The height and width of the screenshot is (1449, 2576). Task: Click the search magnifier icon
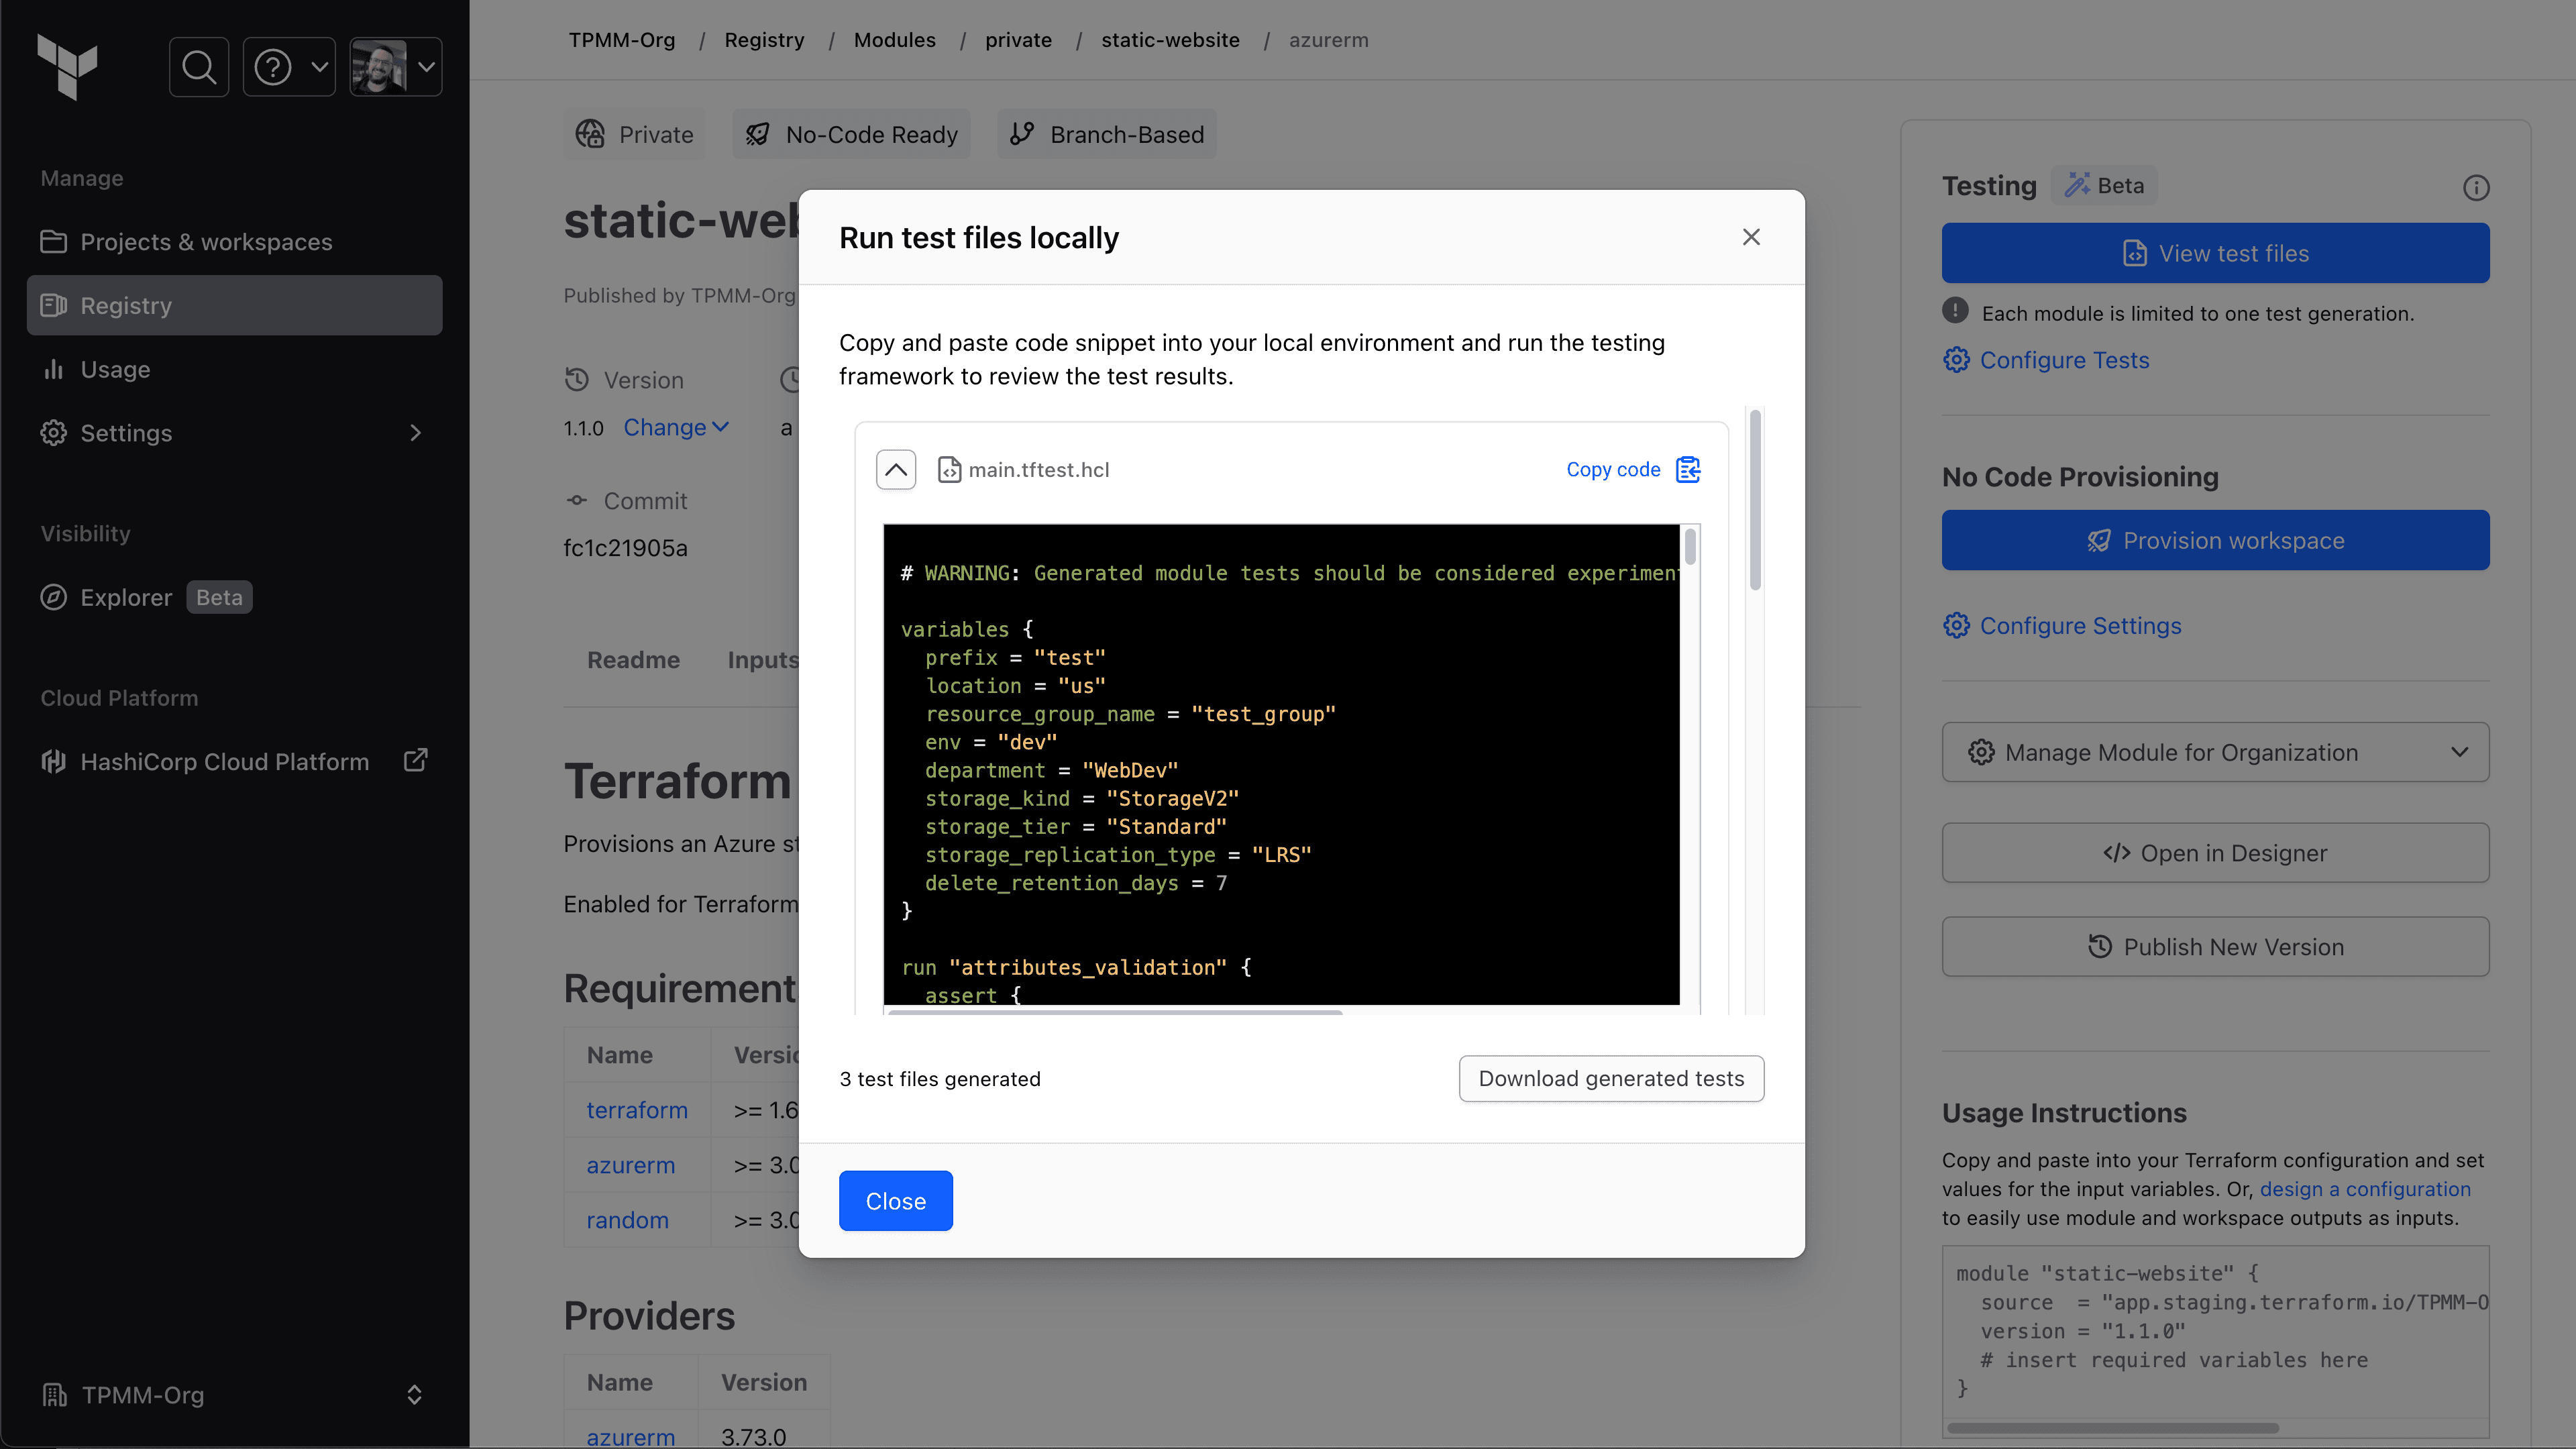[x=199, y=67]
